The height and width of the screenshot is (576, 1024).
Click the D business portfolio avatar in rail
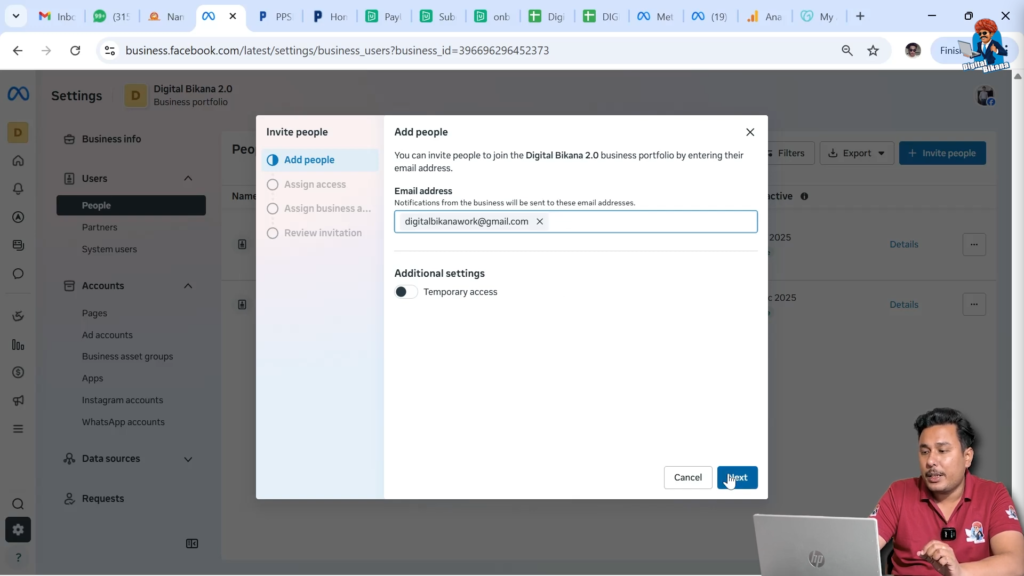[18, 133]
